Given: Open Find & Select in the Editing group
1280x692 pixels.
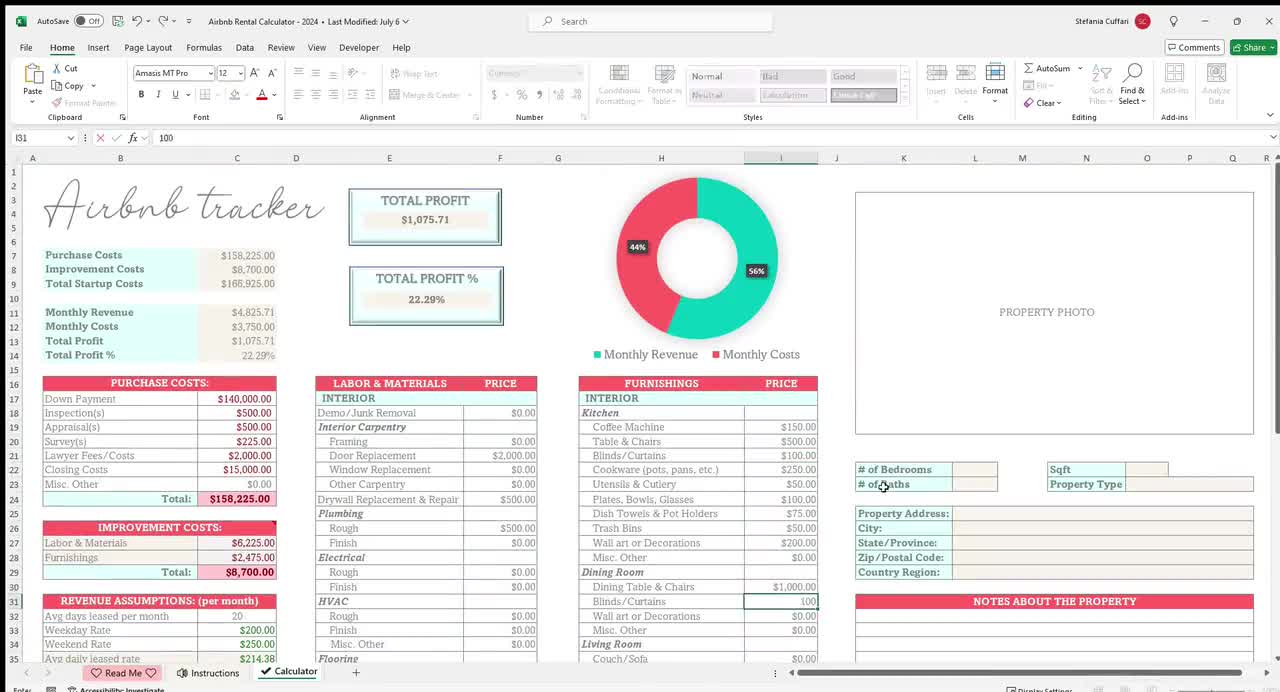Looking at the screenshot, I should click(x=1131, y=84).
